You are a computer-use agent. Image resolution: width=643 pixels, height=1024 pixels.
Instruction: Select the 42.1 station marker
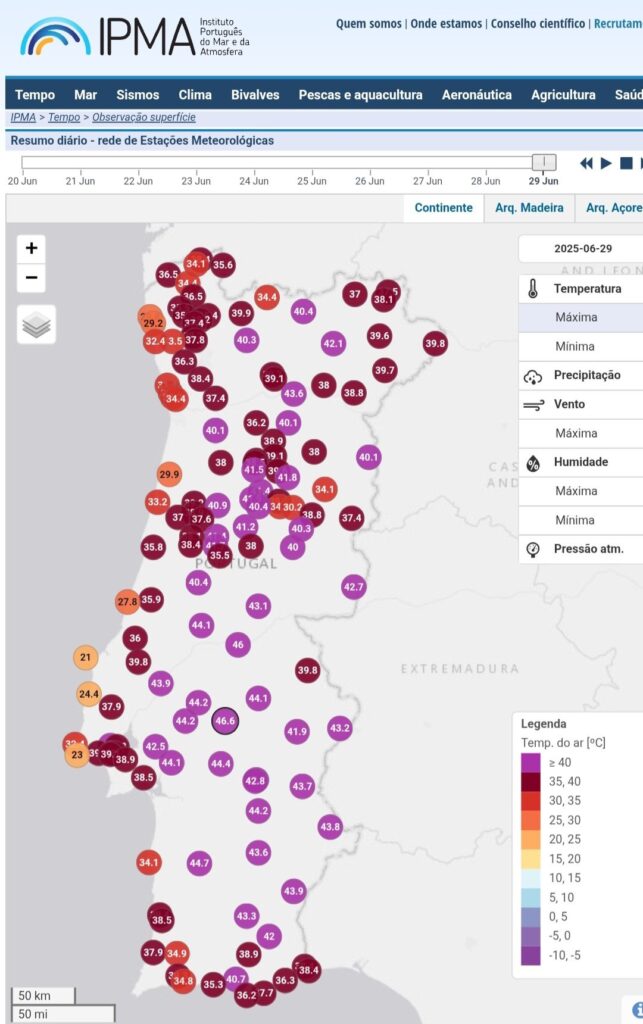pyautogui.click(x=333, y=344)
